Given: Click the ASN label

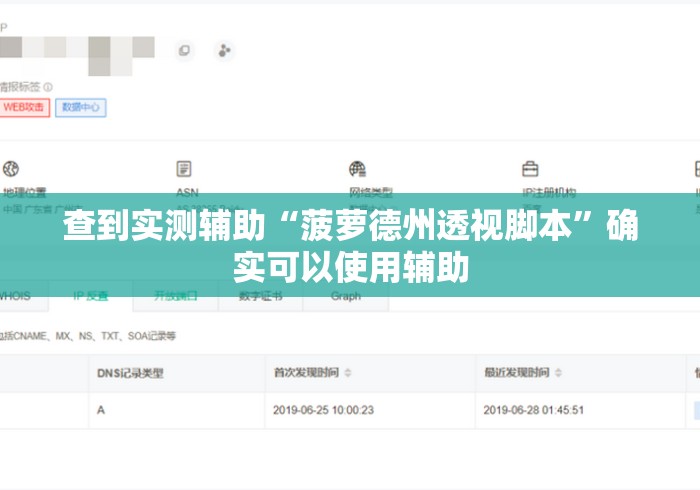Looking at the screenshot, I should click(187, 192).
